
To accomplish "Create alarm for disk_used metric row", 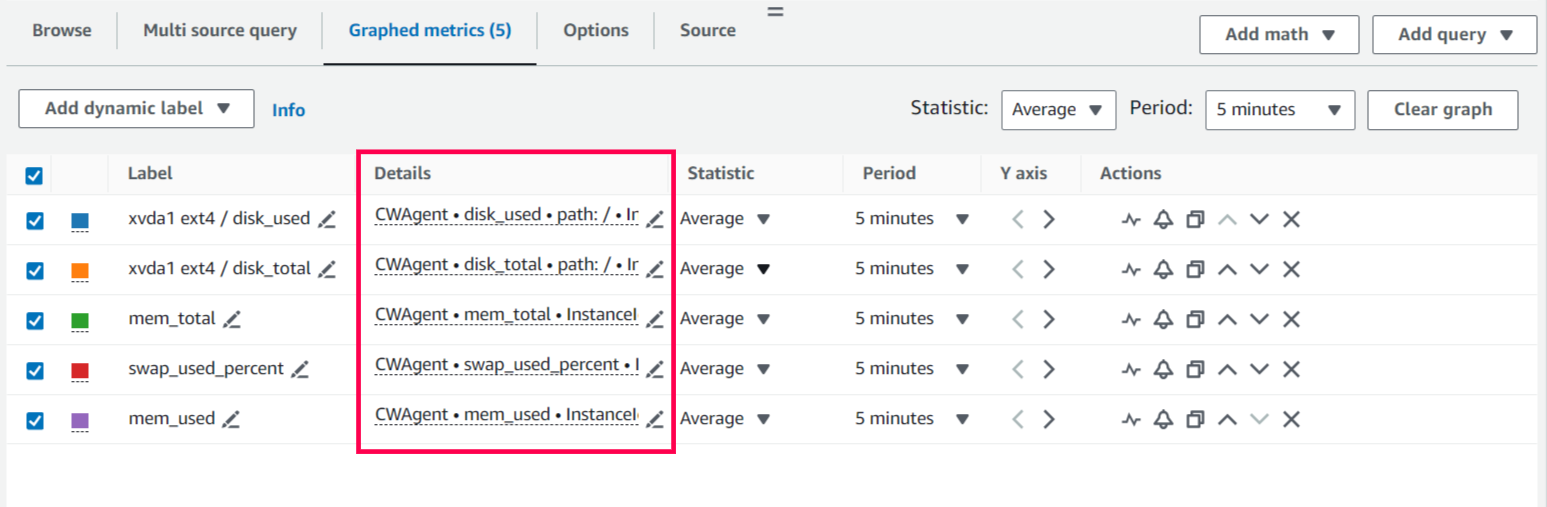I will point(1162,220).
